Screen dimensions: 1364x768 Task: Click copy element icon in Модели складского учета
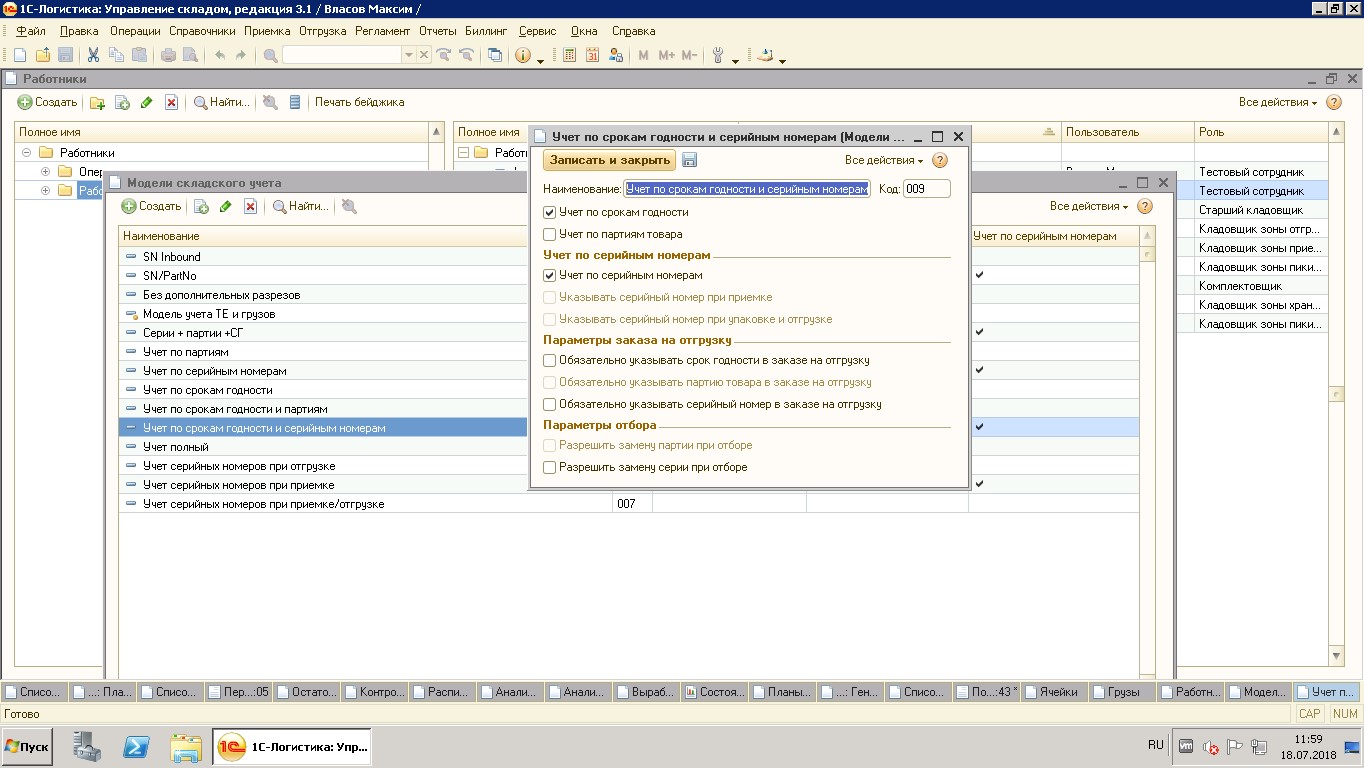click(x=201, y=206)
